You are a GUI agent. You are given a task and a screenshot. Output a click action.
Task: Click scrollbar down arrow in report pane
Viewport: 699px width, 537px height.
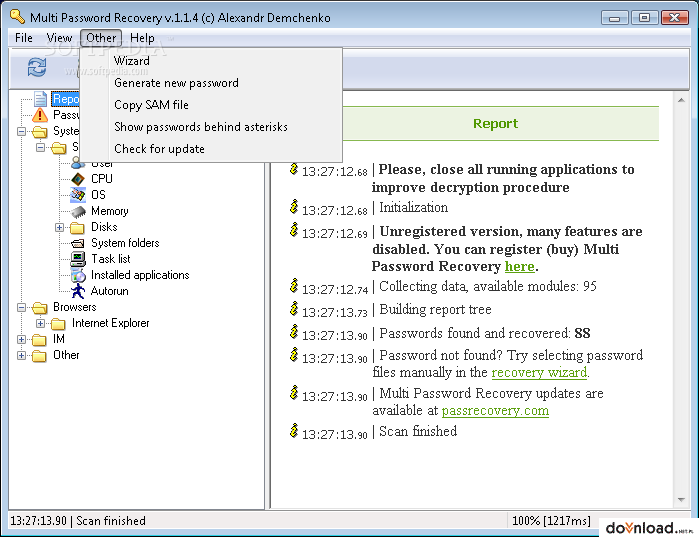681,500
